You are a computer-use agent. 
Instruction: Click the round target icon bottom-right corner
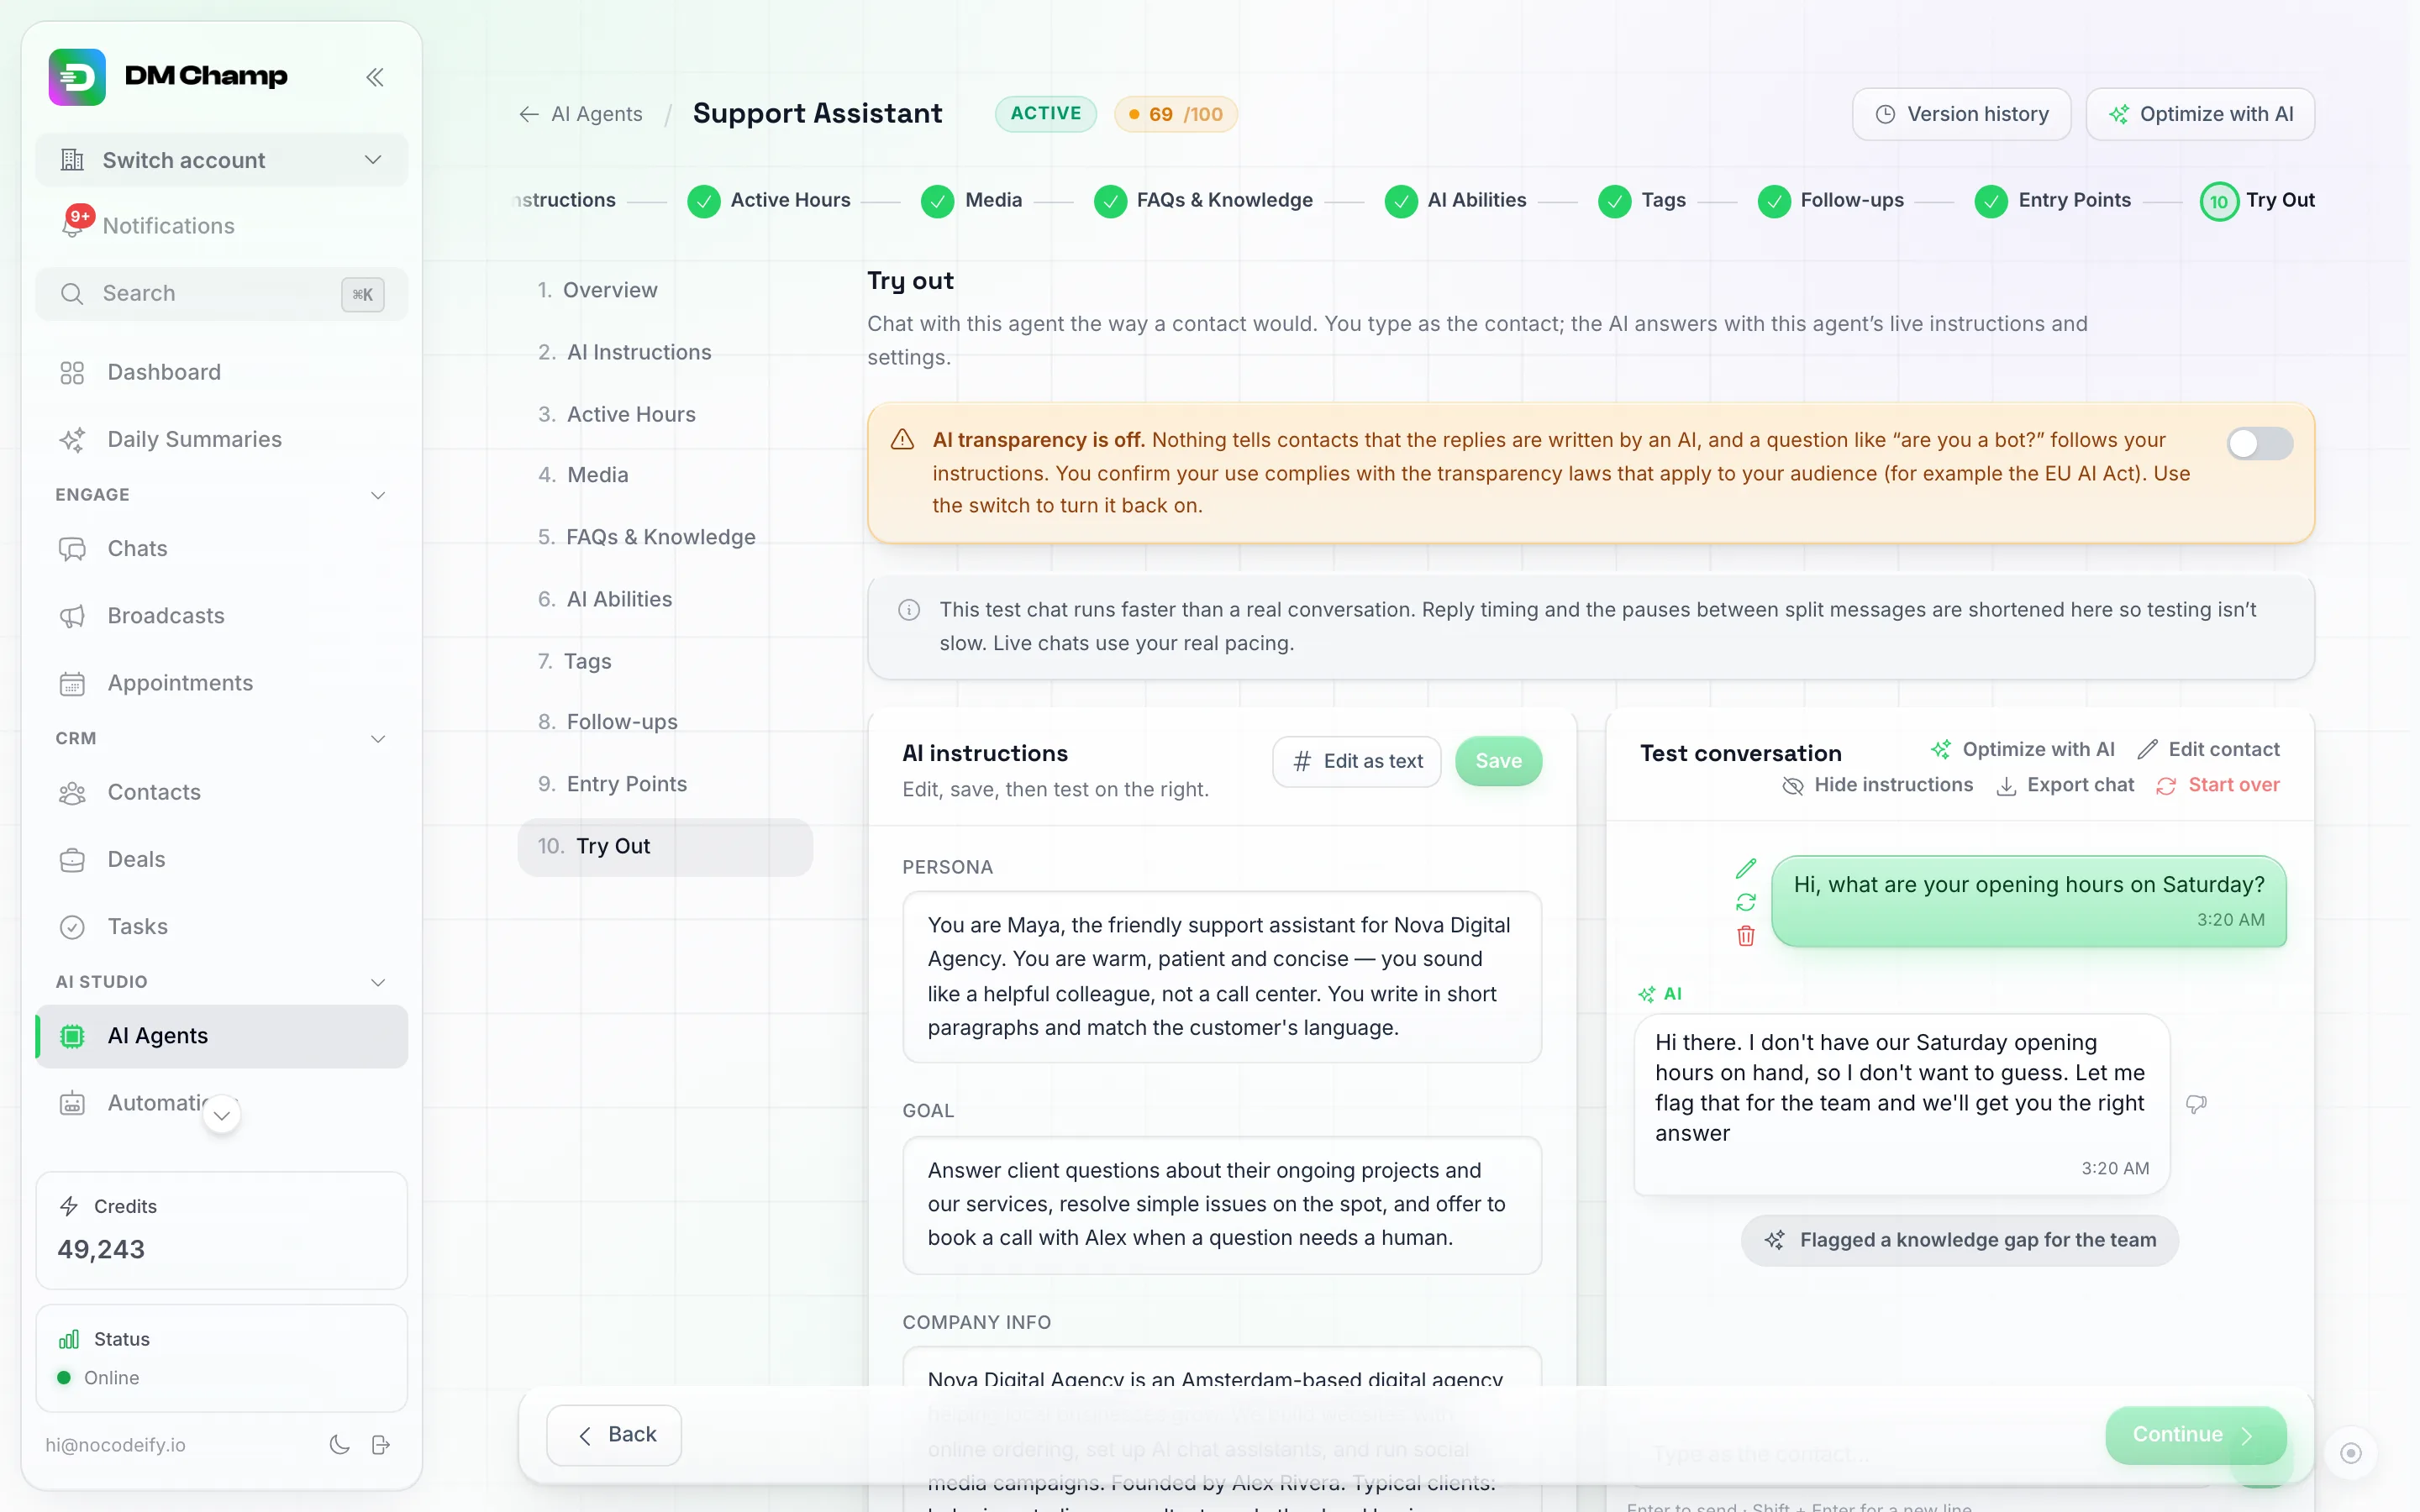point(2350,1453)
